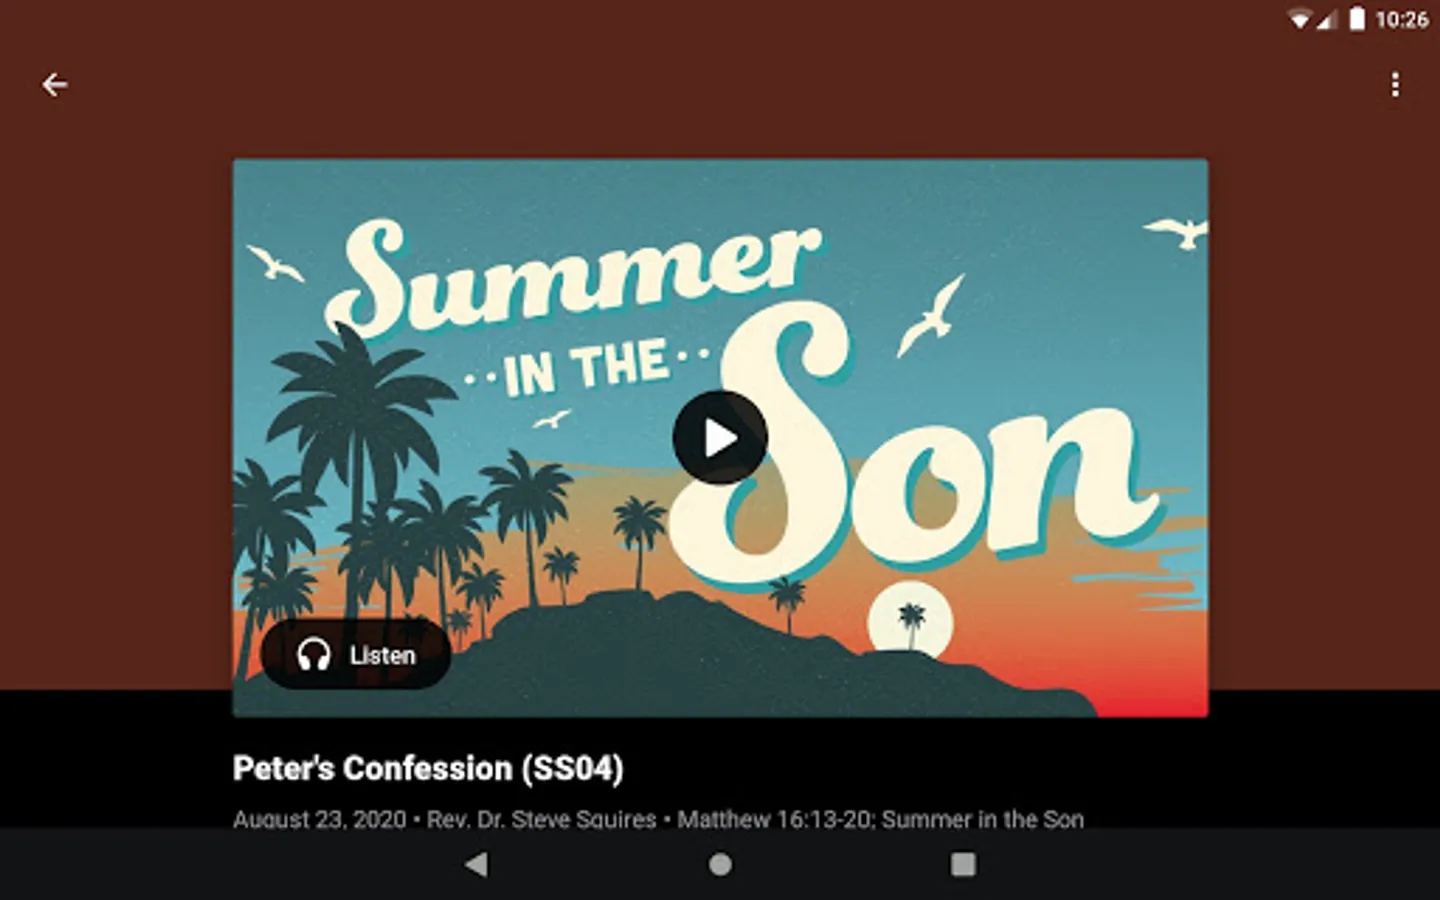This screenshot has width=1440, height=900.
Task: Open the three-dot overflow menu
Action: 1395,85
